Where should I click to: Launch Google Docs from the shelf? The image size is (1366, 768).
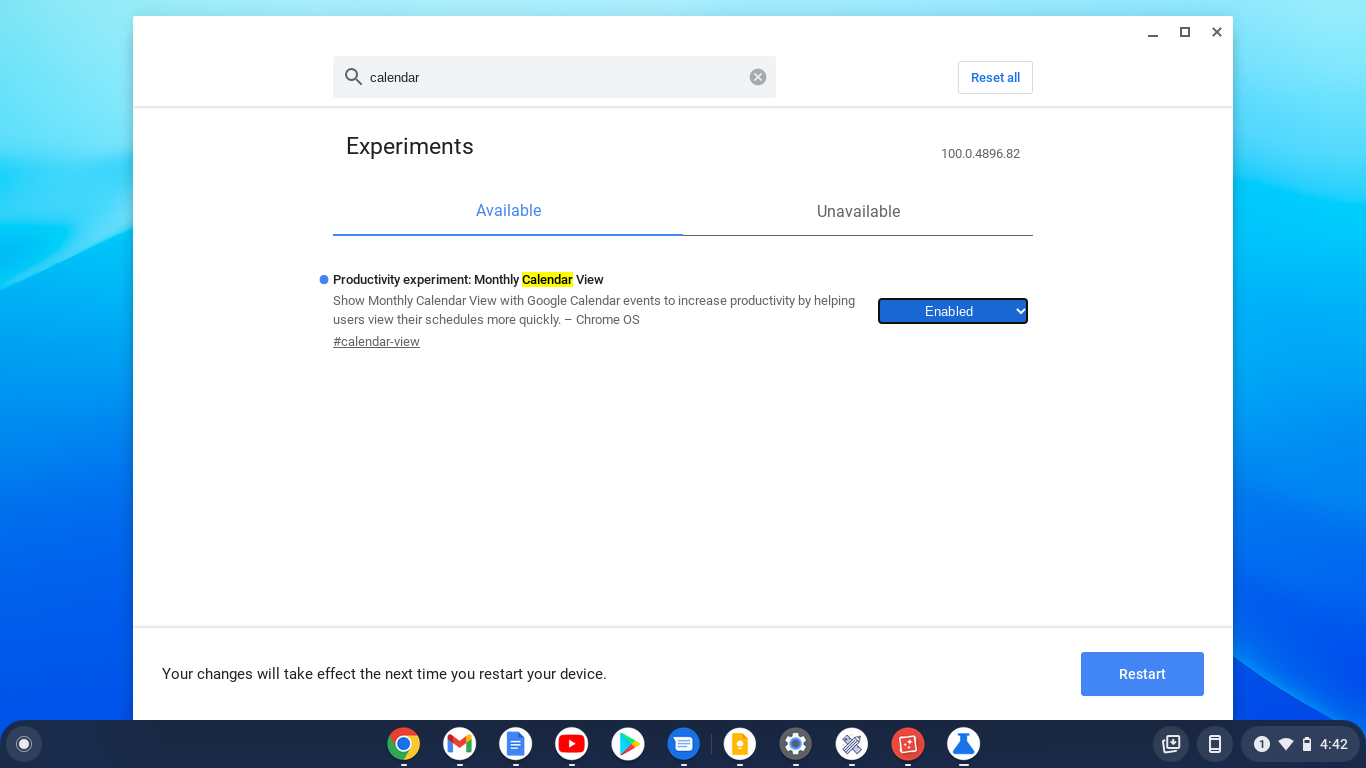click(516, 744)
